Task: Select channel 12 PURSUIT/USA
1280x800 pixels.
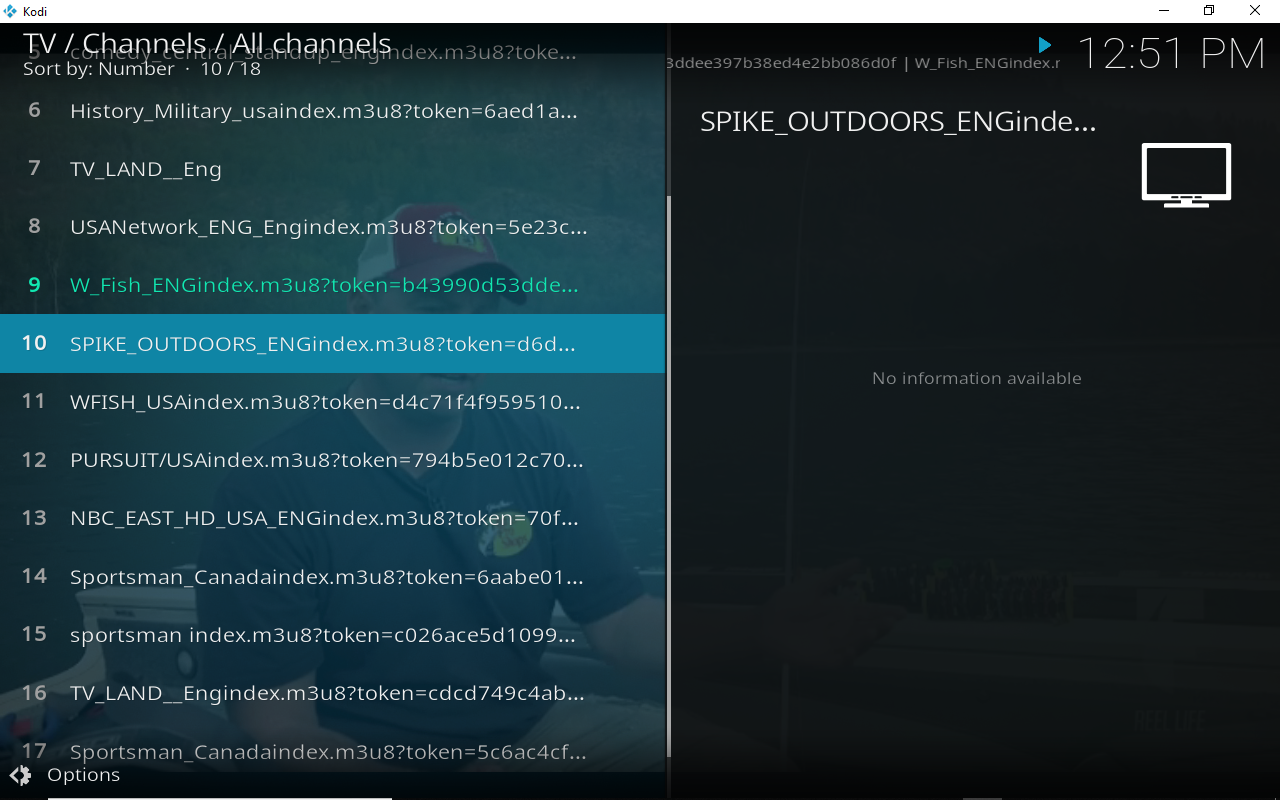Action: click(x=332, y=460)
